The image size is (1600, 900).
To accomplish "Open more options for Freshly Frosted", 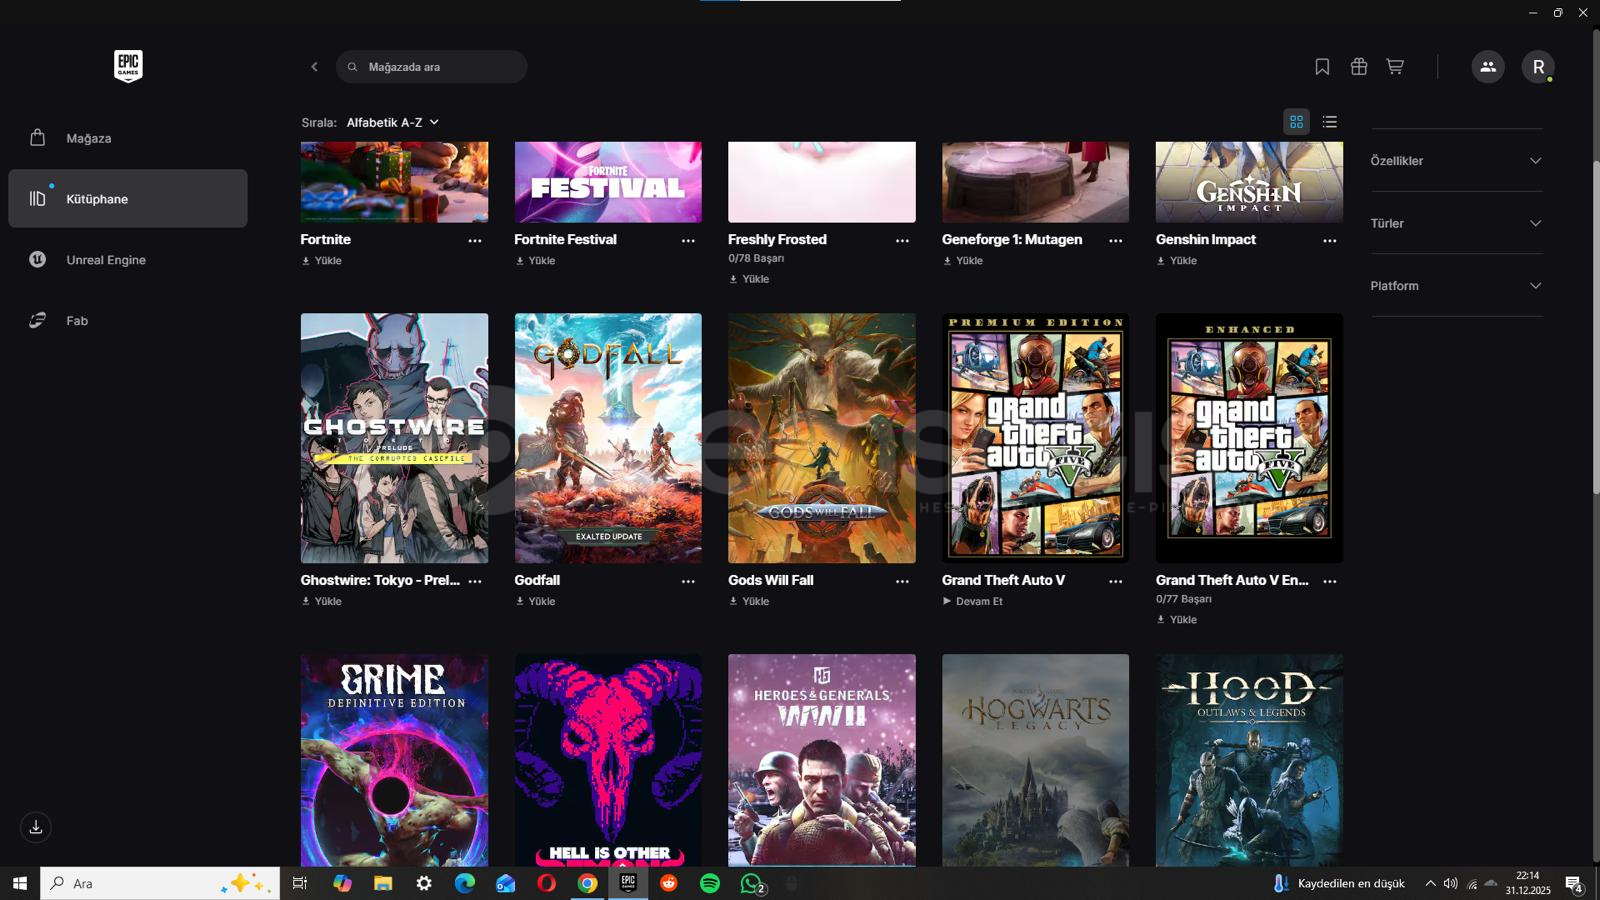I will coord(902,240).
